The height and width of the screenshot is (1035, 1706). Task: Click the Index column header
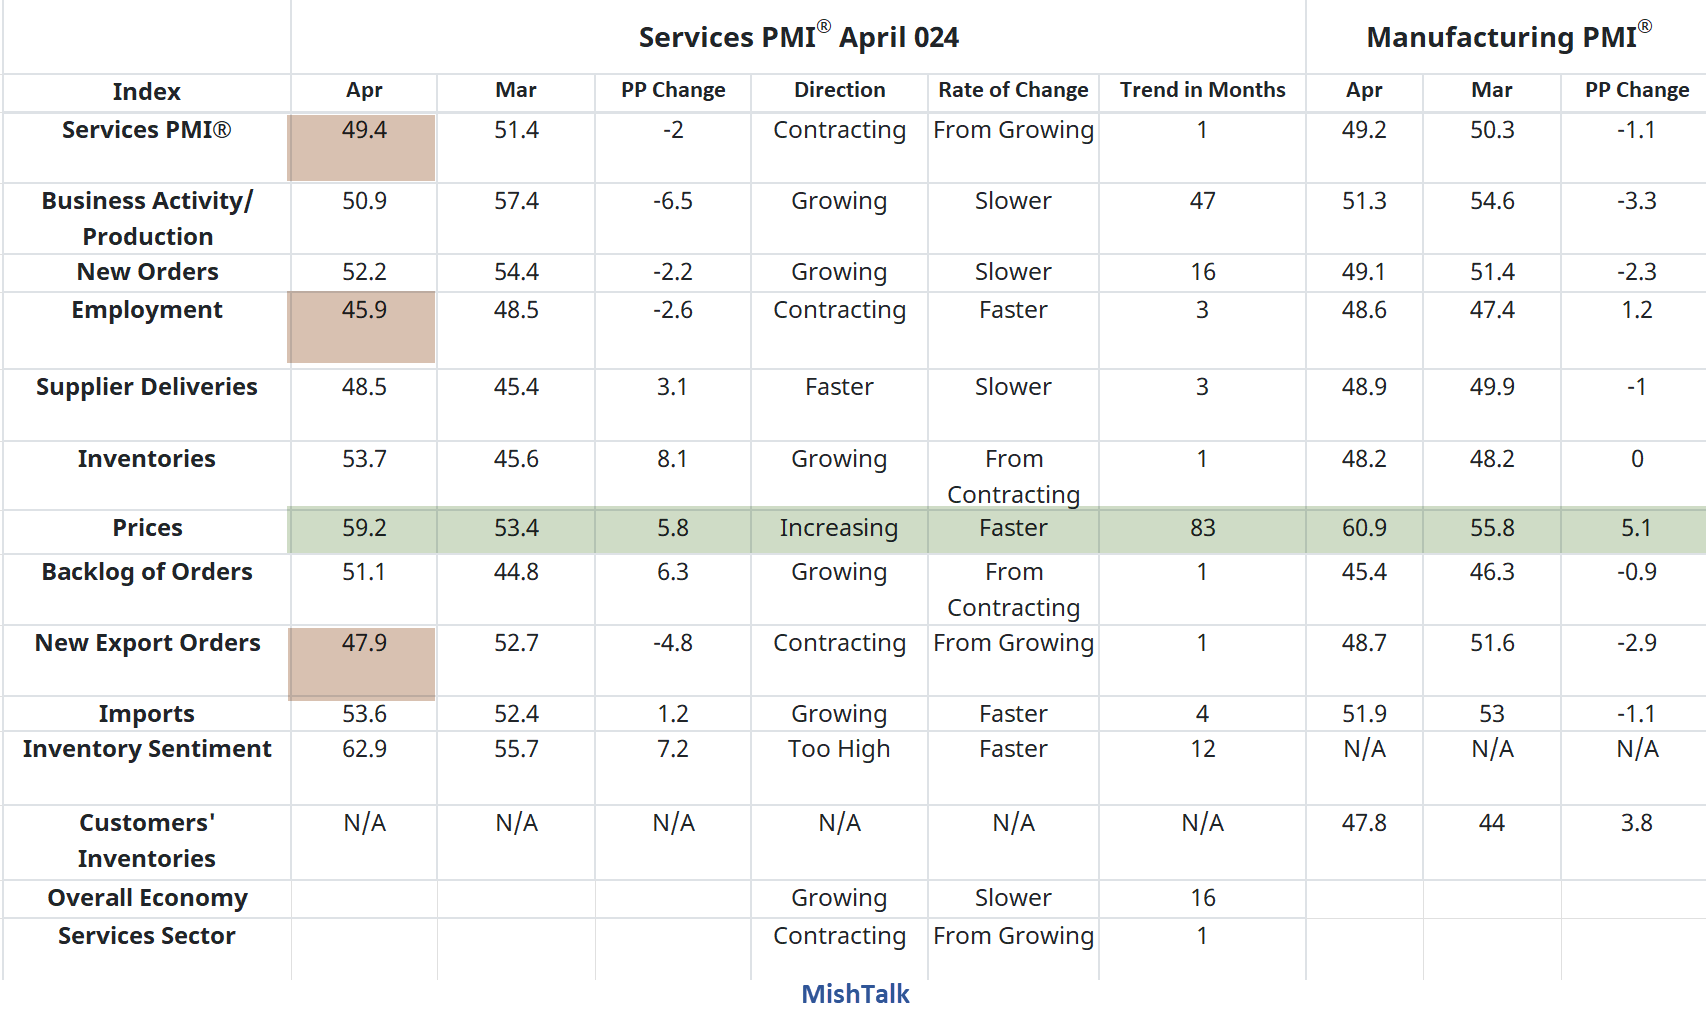(x=146, y=91)
